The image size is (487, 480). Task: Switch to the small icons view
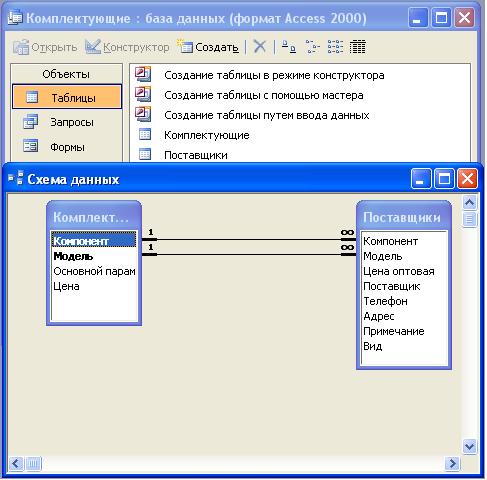pyautogui.click(x=312, y=47)
